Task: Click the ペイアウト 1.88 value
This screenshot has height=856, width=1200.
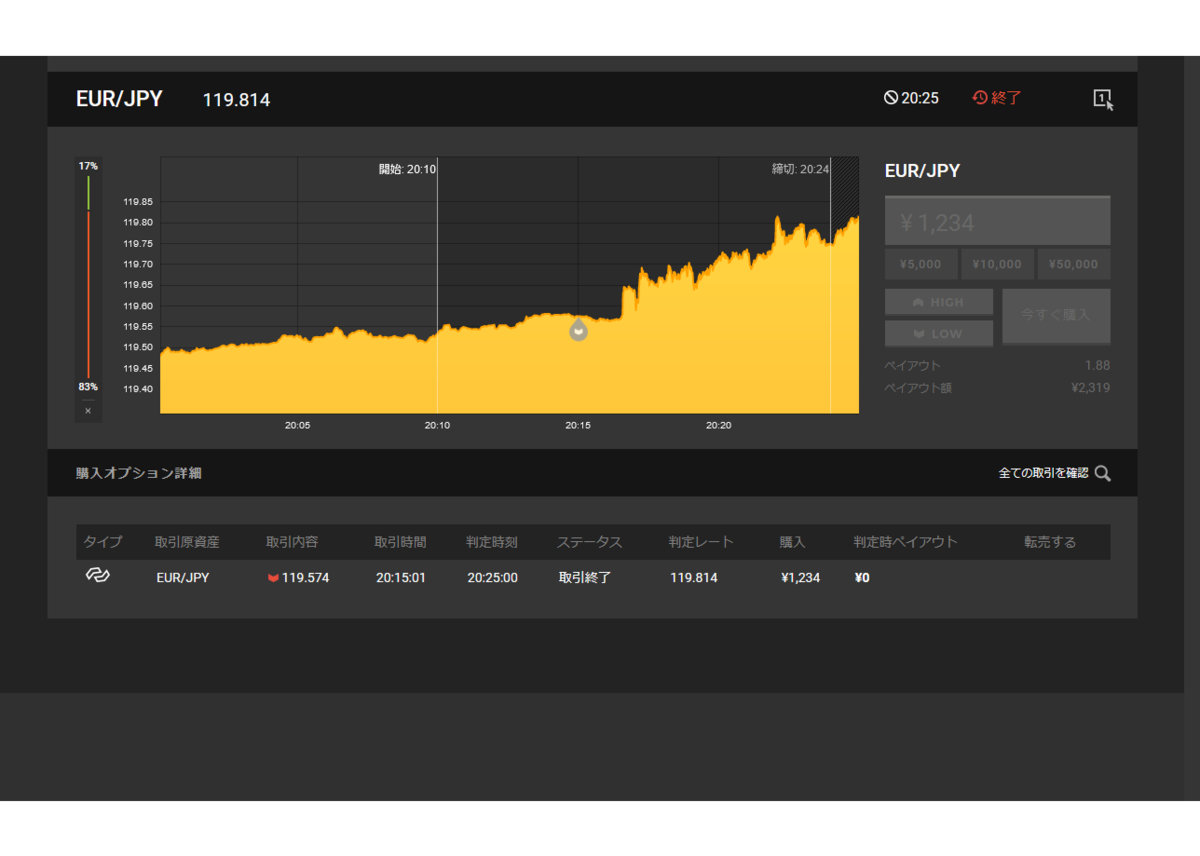Action: (x=1097, y=365)
